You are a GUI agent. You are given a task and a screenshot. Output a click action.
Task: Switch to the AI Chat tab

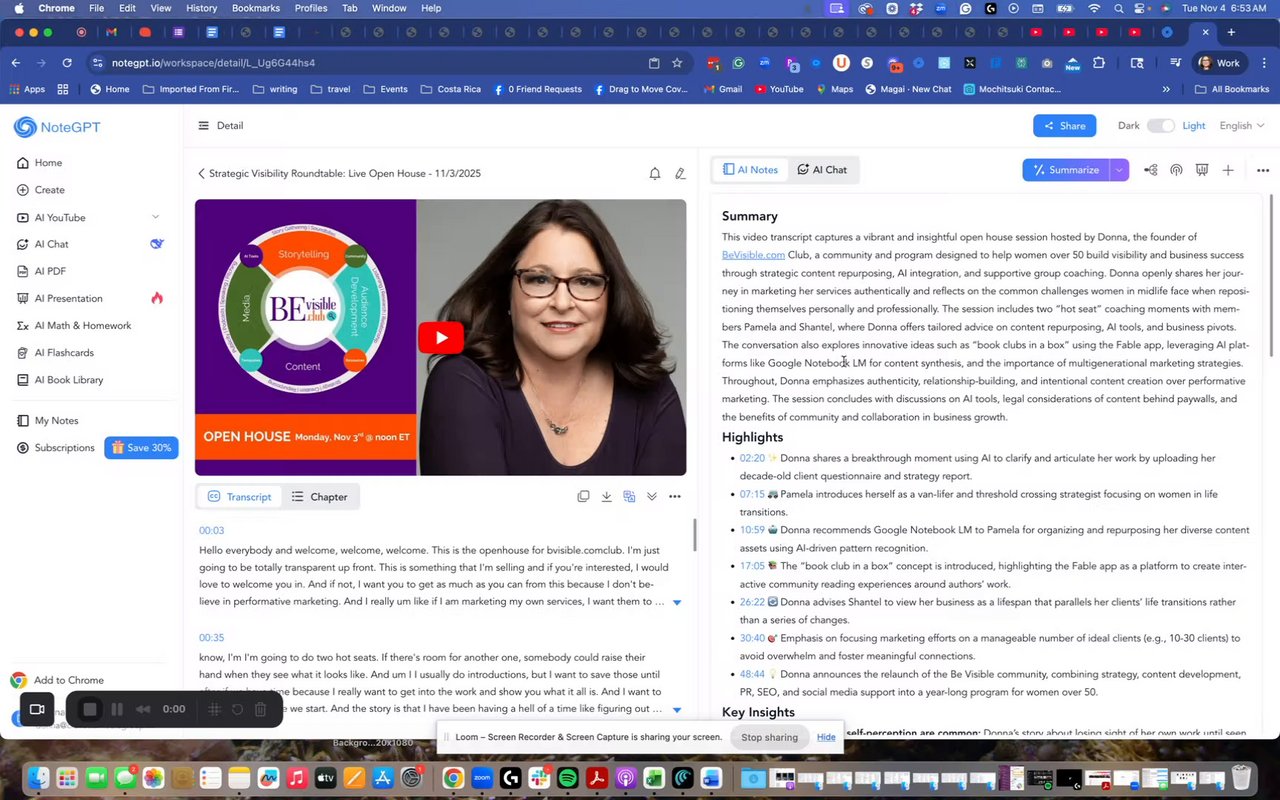(x=822, y=170)
